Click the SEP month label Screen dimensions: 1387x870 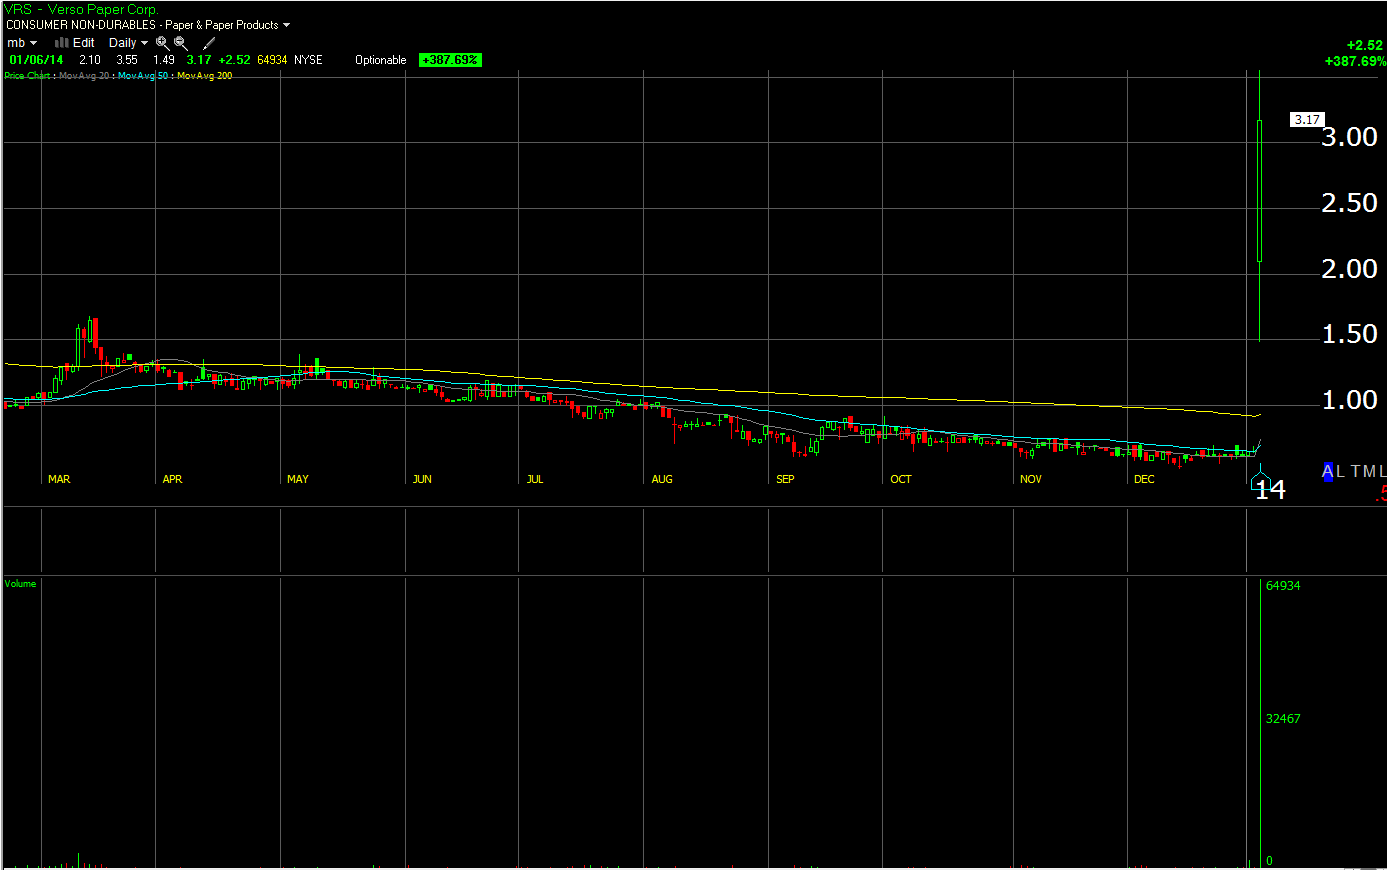coord(786,480)
